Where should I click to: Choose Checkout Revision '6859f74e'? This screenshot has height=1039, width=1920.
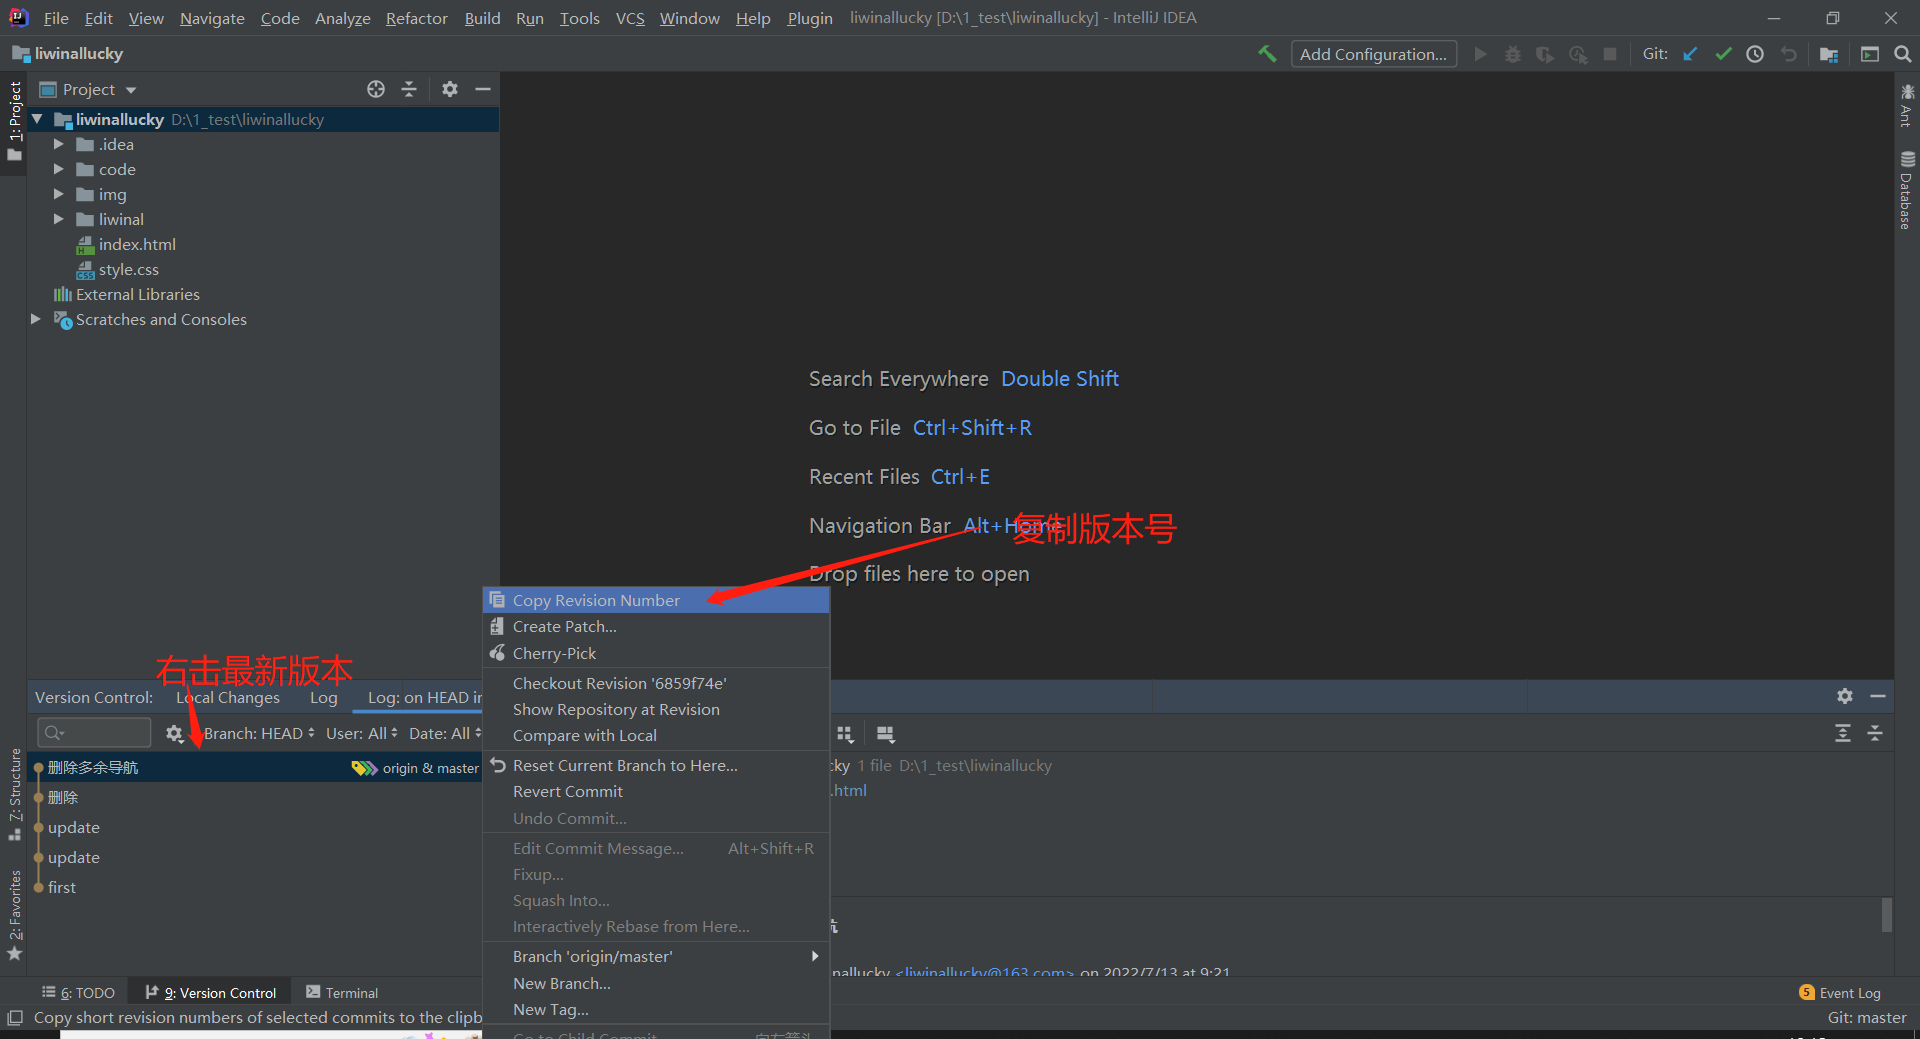pos(656,683)
